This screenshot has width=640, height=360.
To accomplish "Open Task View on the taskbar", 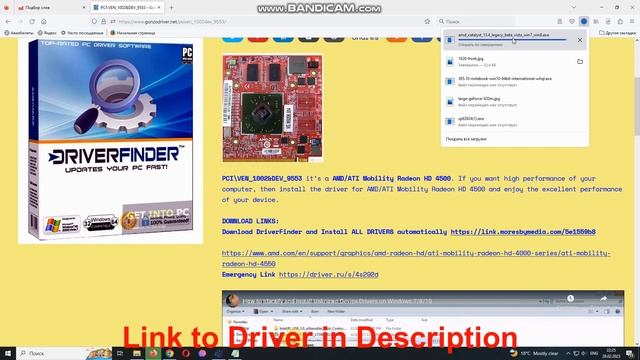I will (x=120, y=353).
